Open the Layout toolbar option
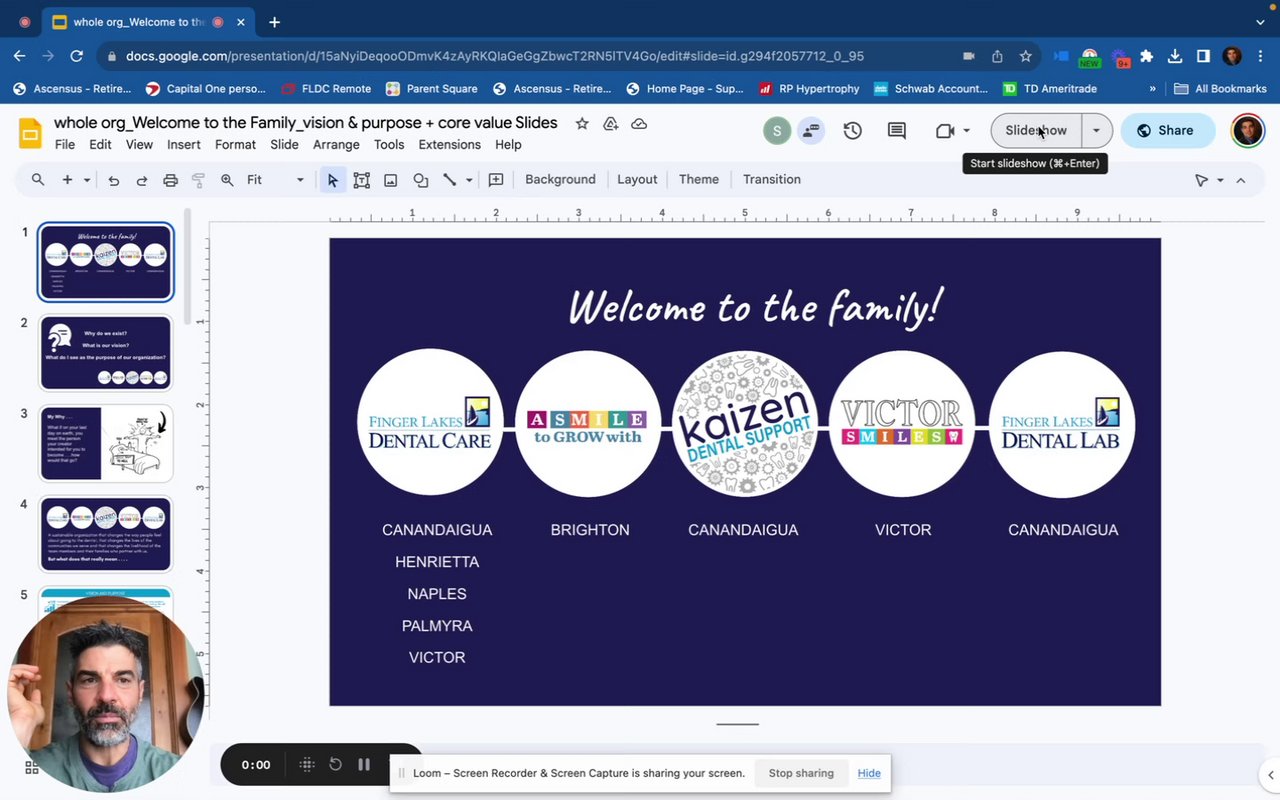Image resolution: width=1280 pixels, height=800 pixels. [637, 180]
